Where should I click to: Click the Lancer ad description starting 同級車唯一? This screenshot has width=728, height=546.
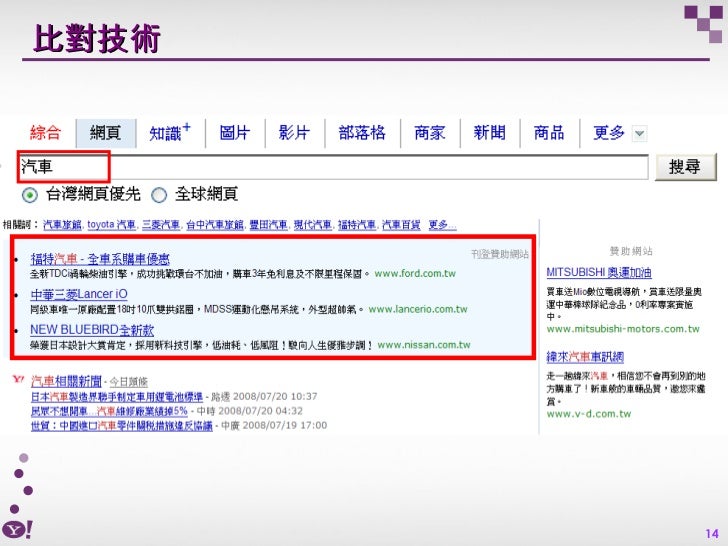[196, 309]
